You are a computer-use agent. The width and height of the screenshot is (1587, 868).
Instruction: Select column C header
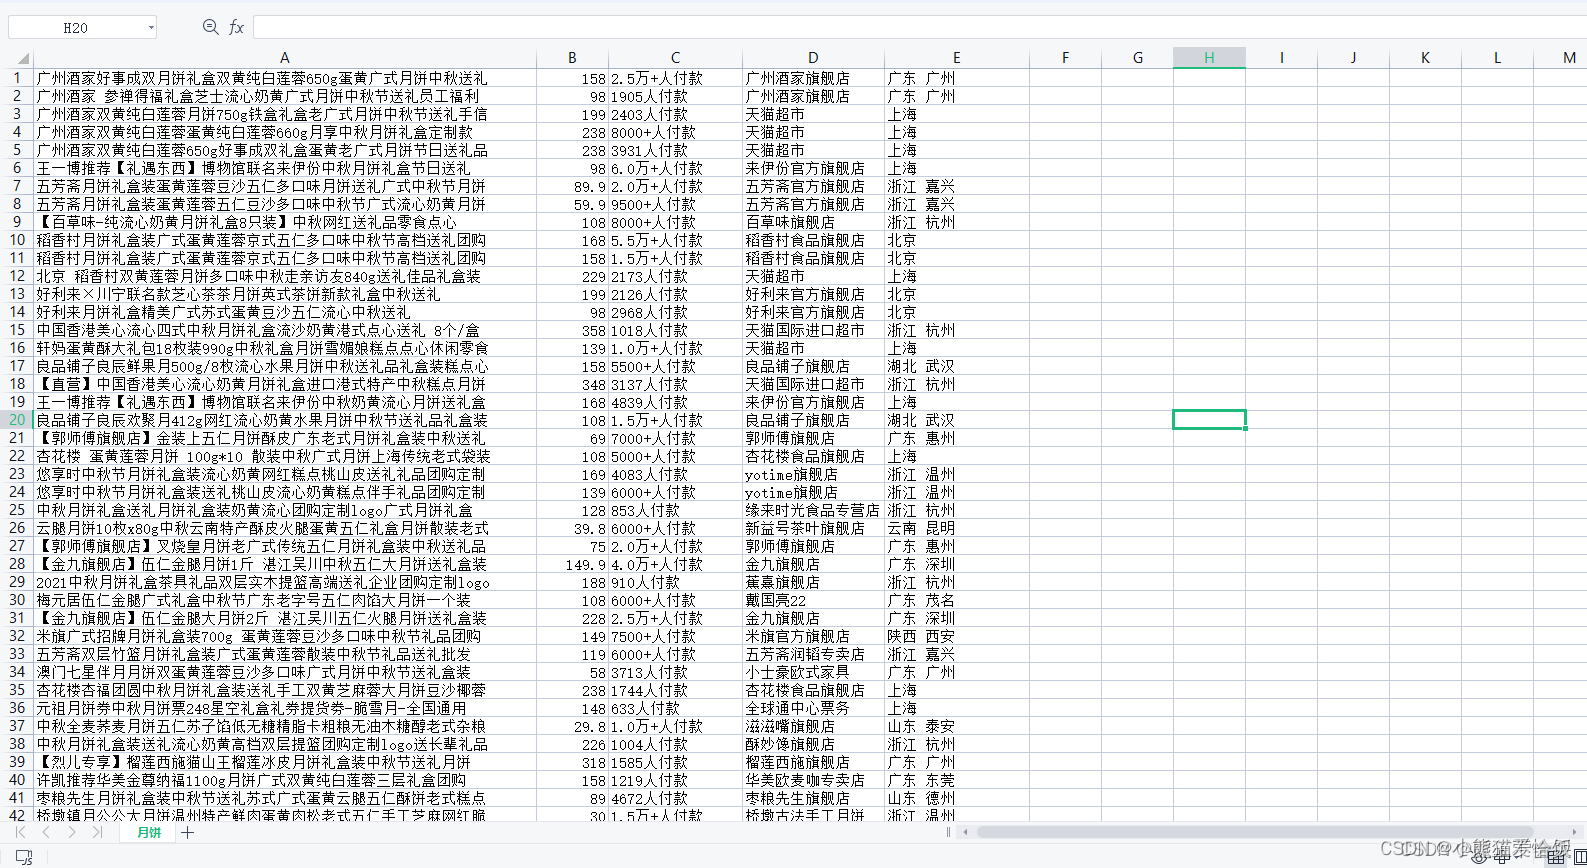pyautogui.click(x=675, y=58)
